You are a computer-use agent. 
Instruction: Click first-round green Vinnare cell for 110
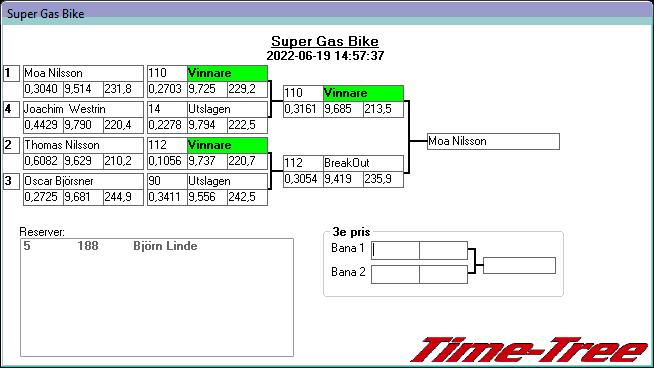(227, 73)
